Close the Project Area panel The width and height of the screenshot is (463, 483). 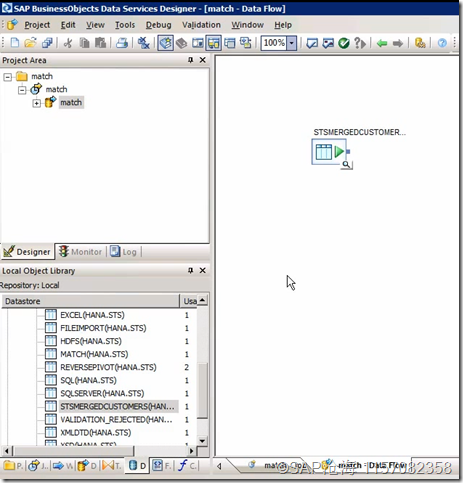(202, 60)
